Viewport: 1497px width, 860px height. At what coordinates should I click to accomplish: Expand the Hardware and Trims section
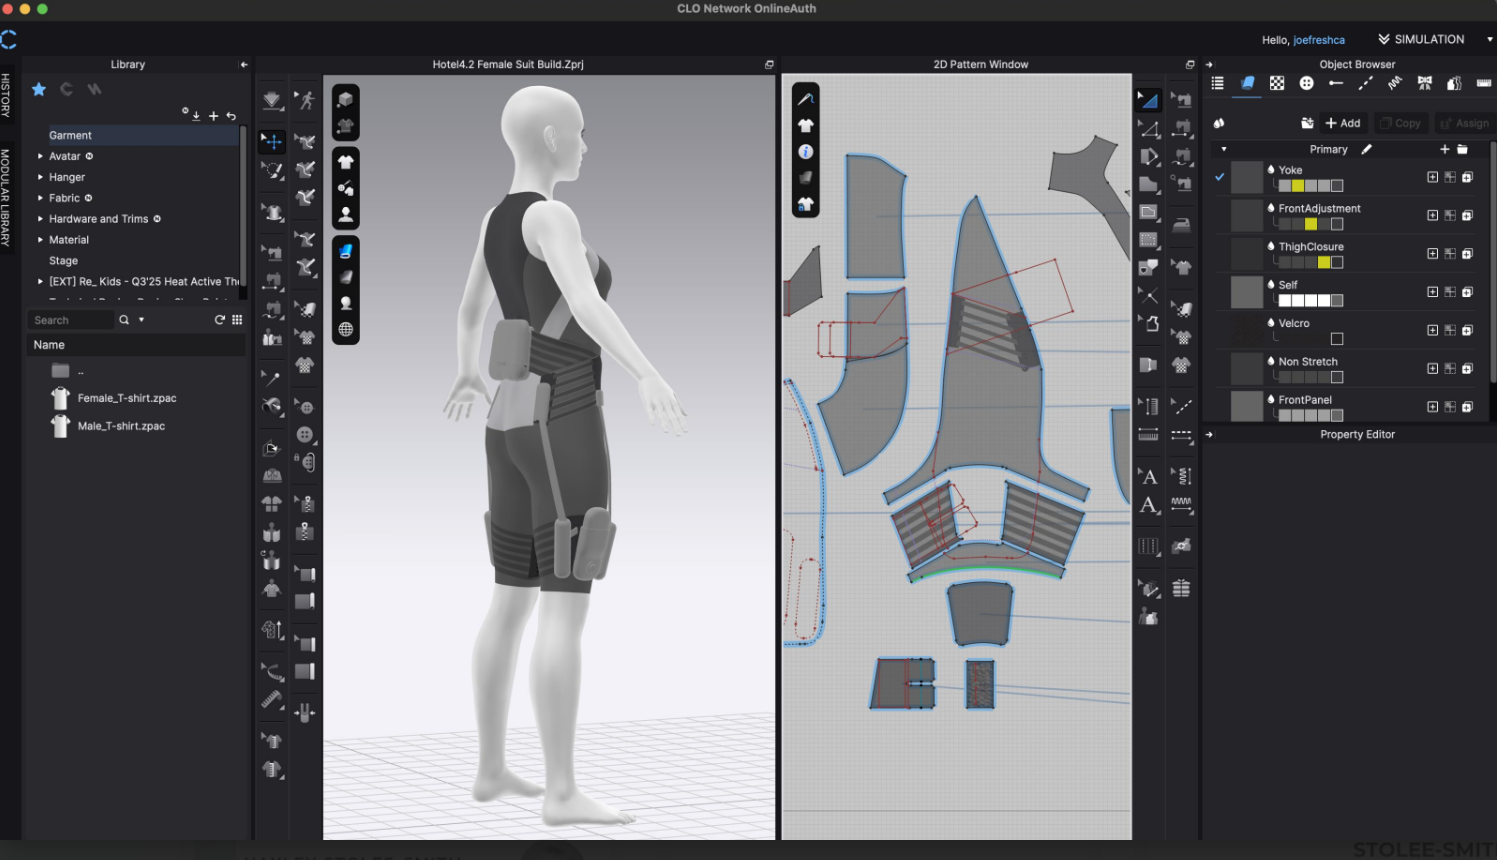click(x=40, y=218)
